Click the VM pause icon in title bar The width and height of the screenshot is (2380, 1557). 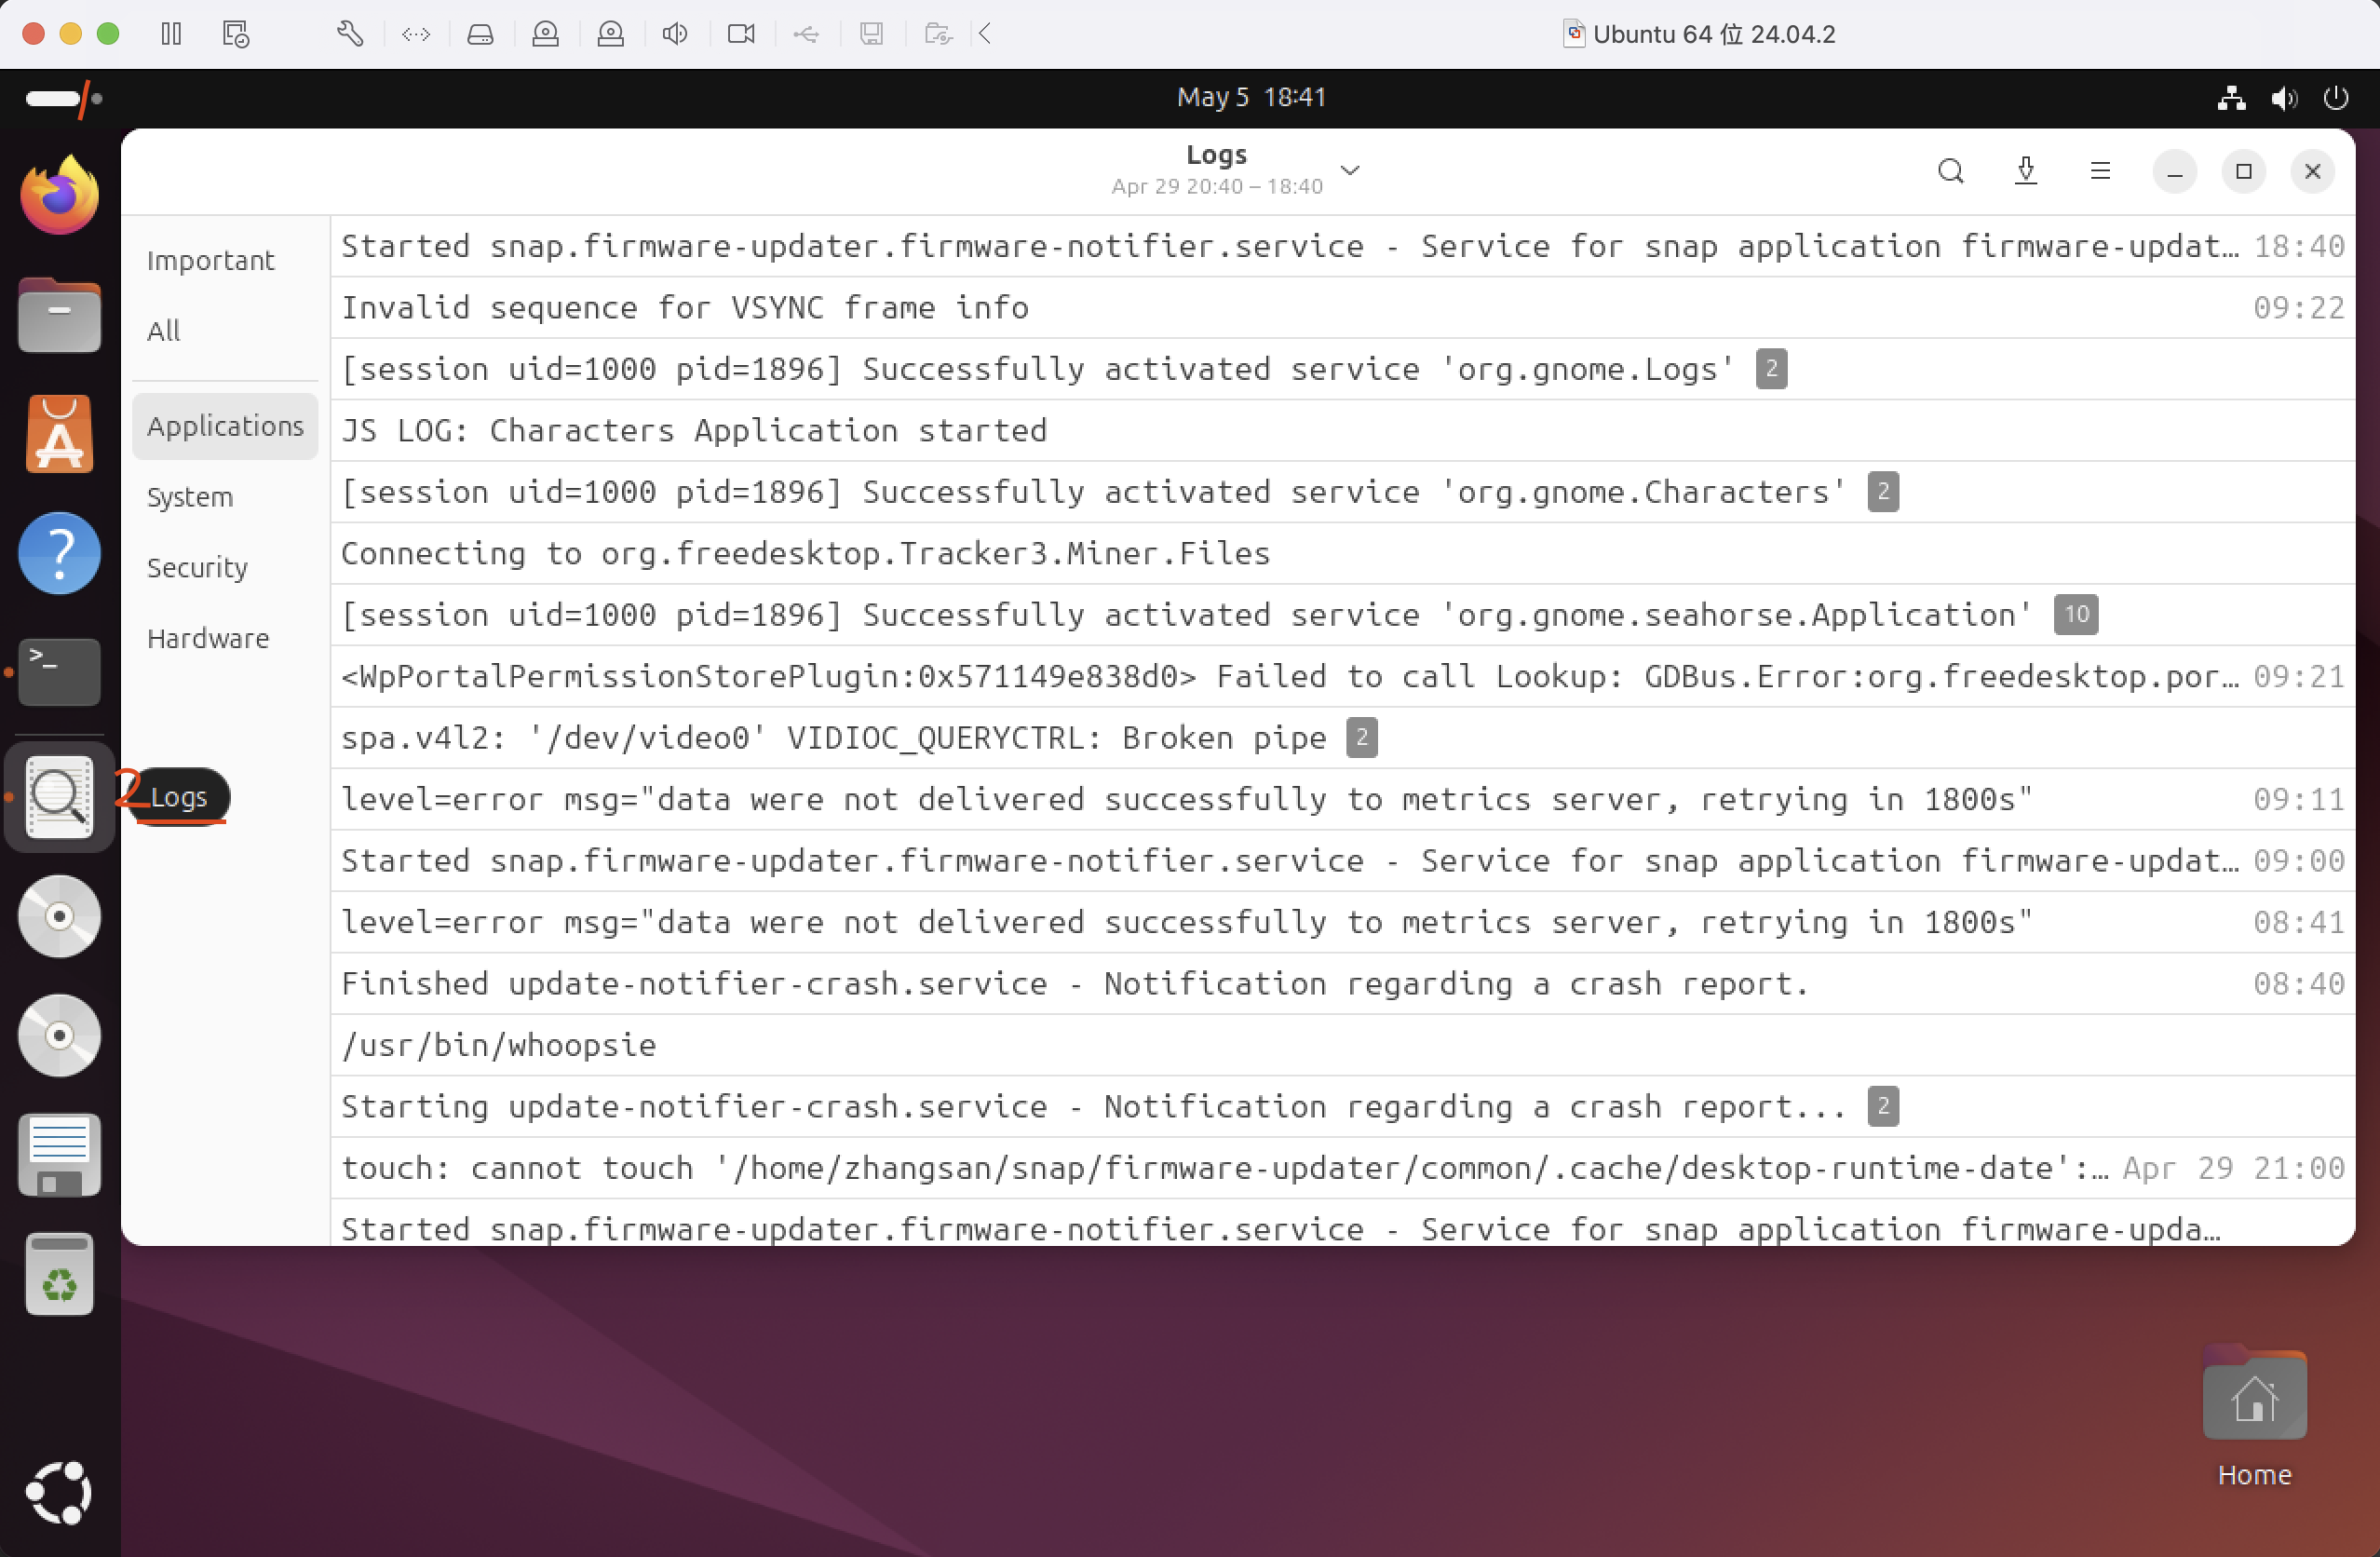point(171,34)
